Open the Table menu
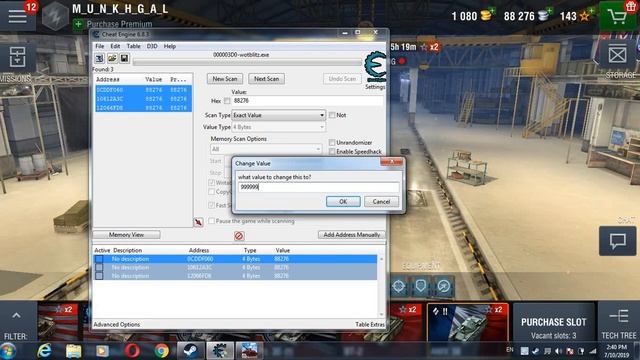640x360 pixels. [133, 46]
